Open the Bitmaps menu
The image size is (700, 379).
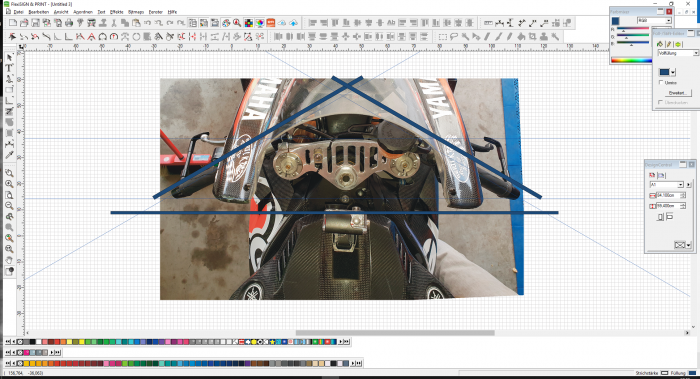pyautogui.click(x=136, y=12)
